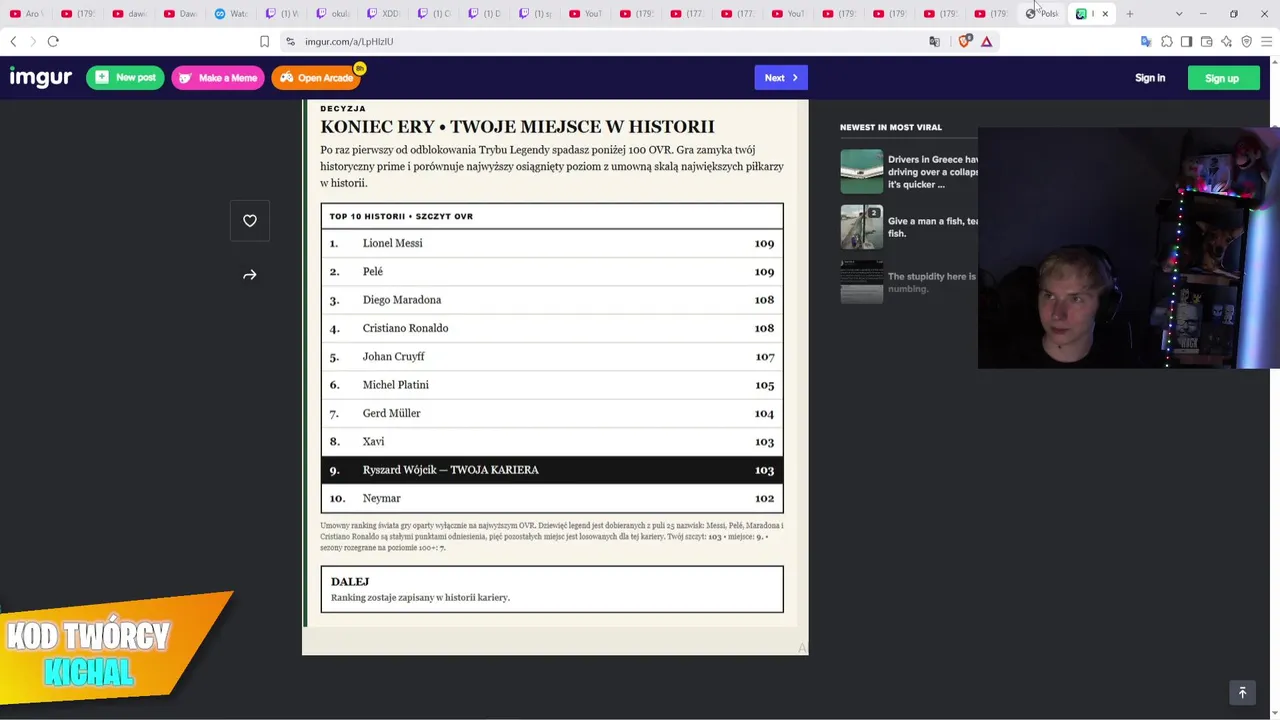1280x720 pixels.
Task: Click the green Sign up button
Action: [1222, 78]
